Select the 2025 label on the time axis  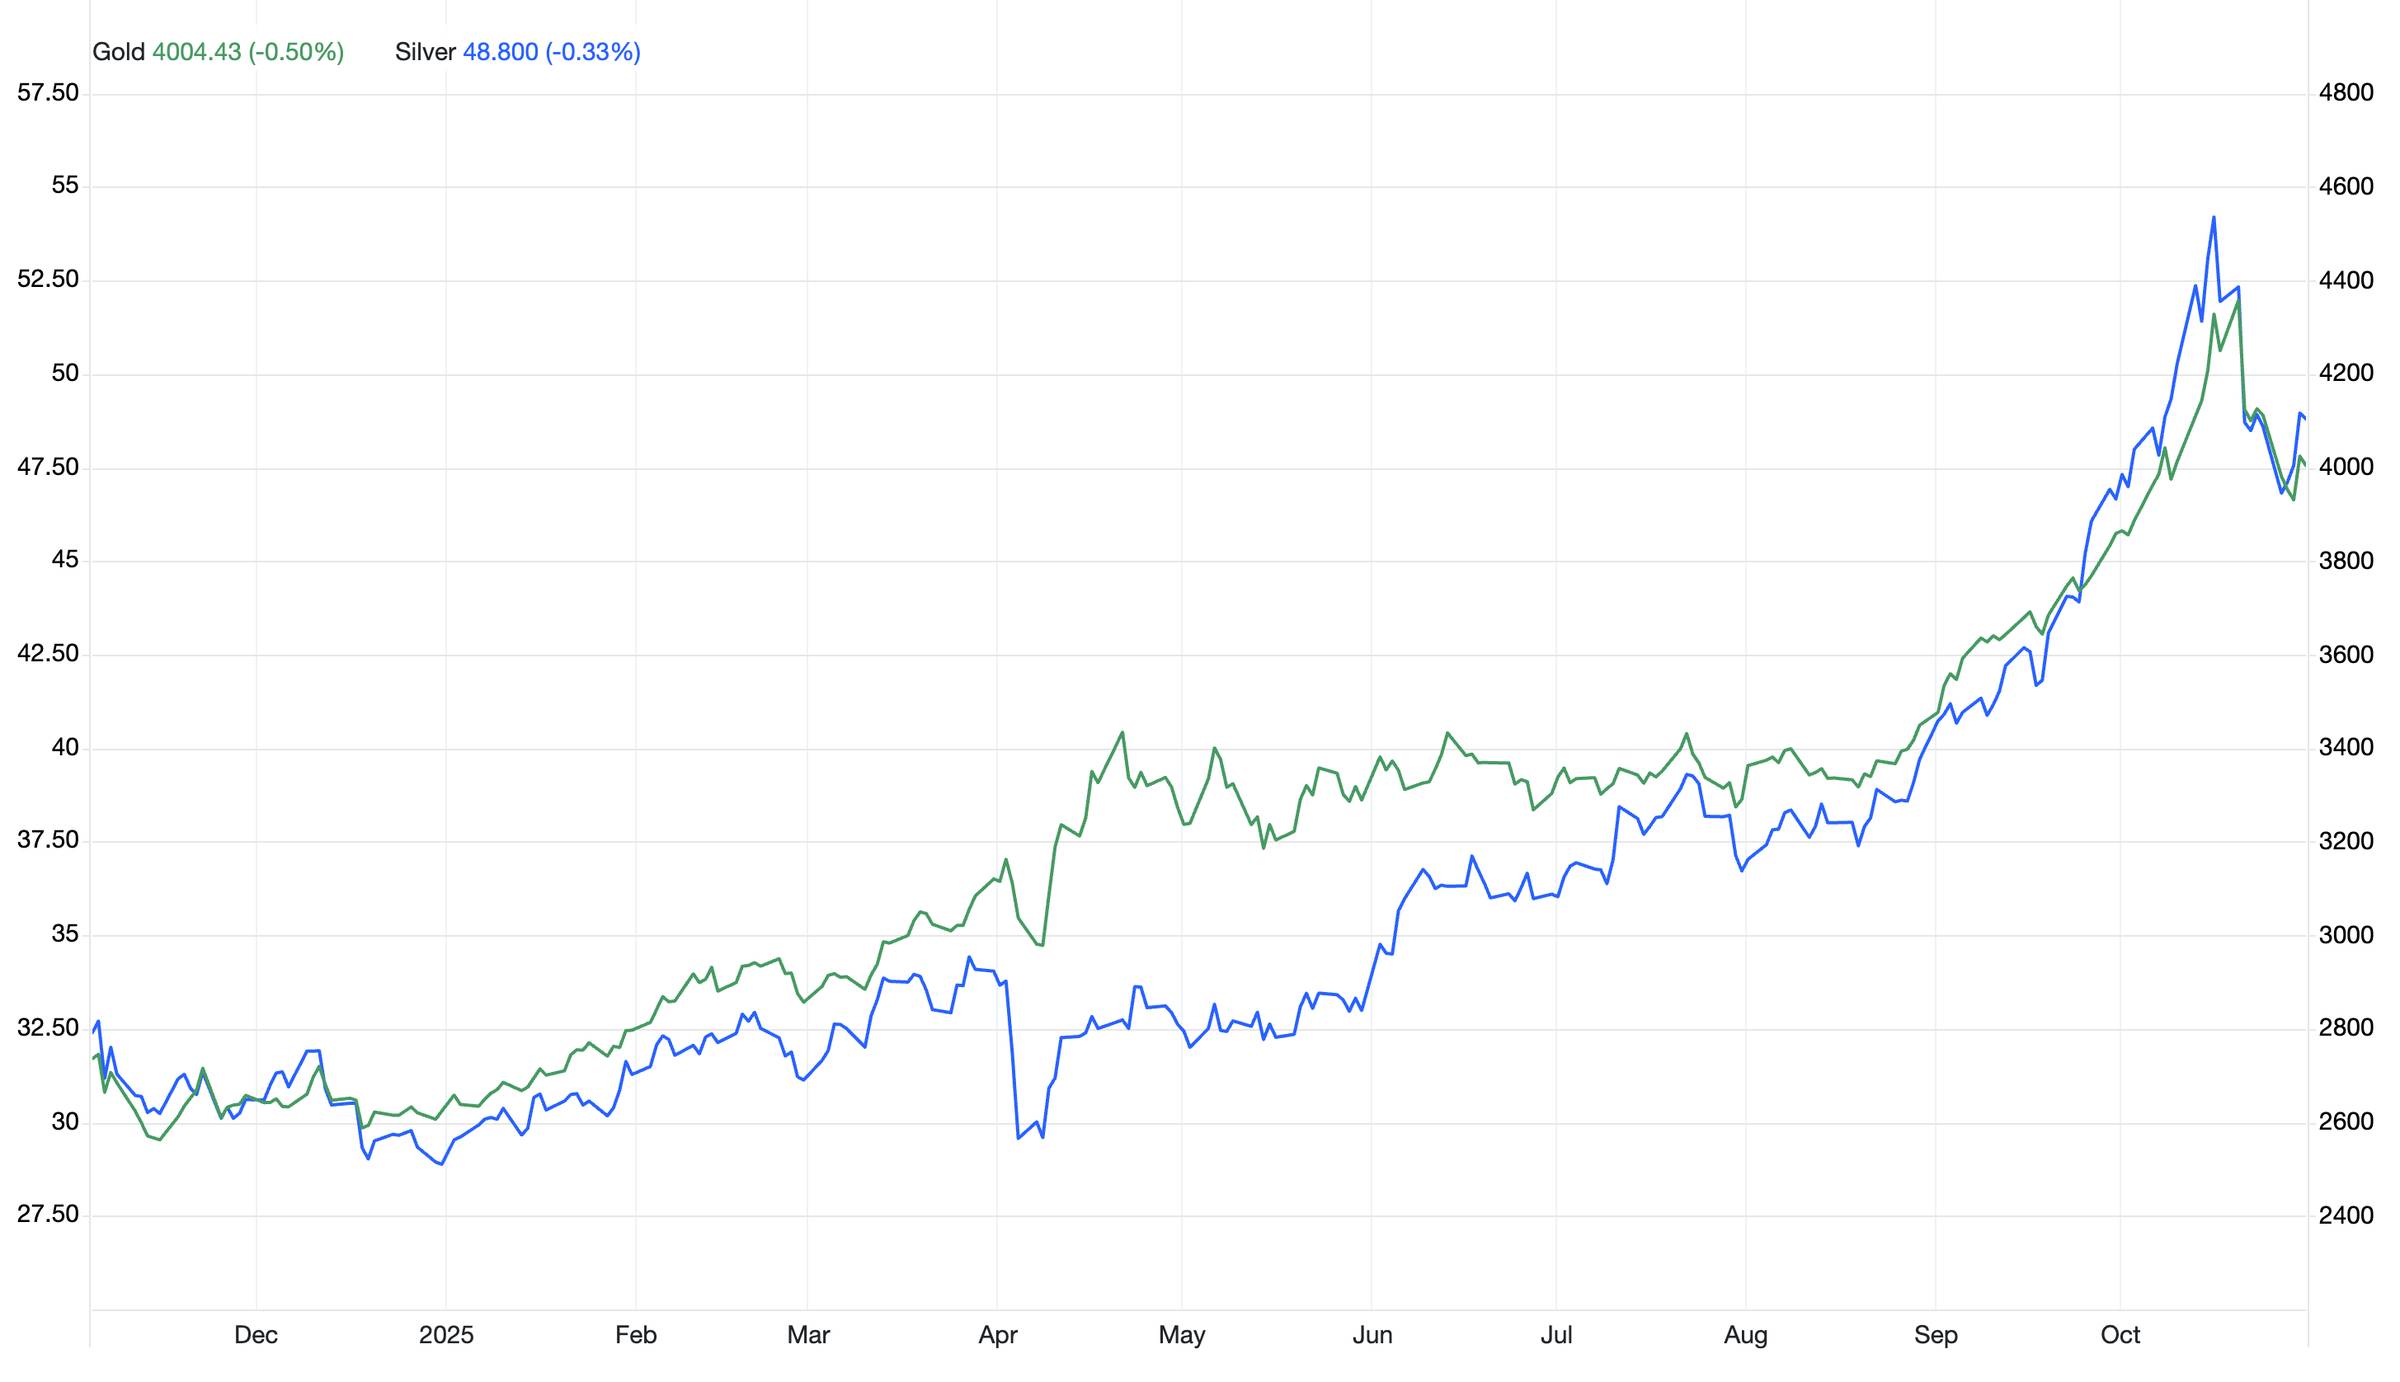point(446,1335)
